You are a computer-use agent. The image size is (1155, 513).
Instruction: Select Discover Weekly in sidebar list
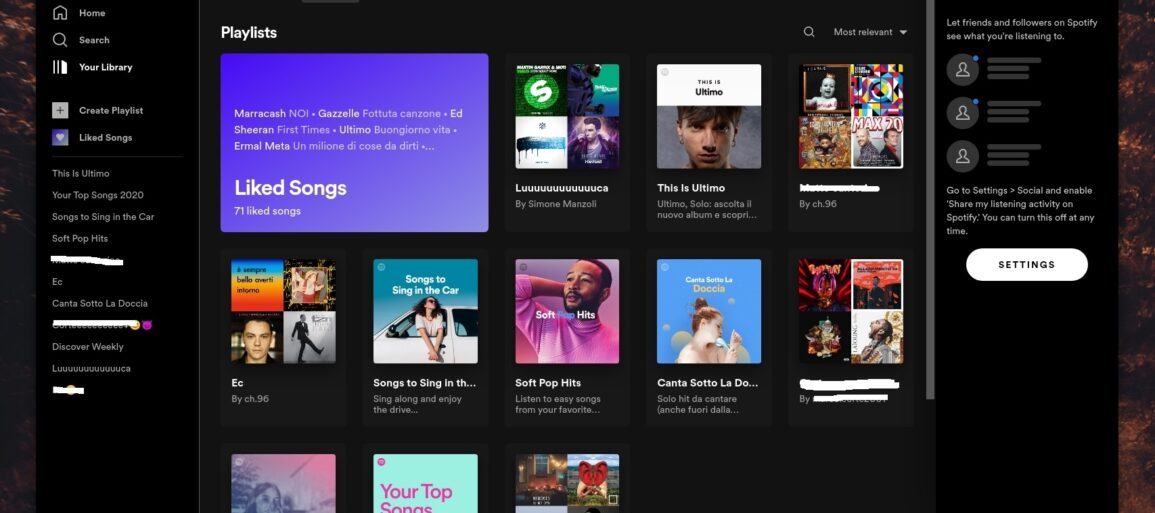(x=88, y=347)
